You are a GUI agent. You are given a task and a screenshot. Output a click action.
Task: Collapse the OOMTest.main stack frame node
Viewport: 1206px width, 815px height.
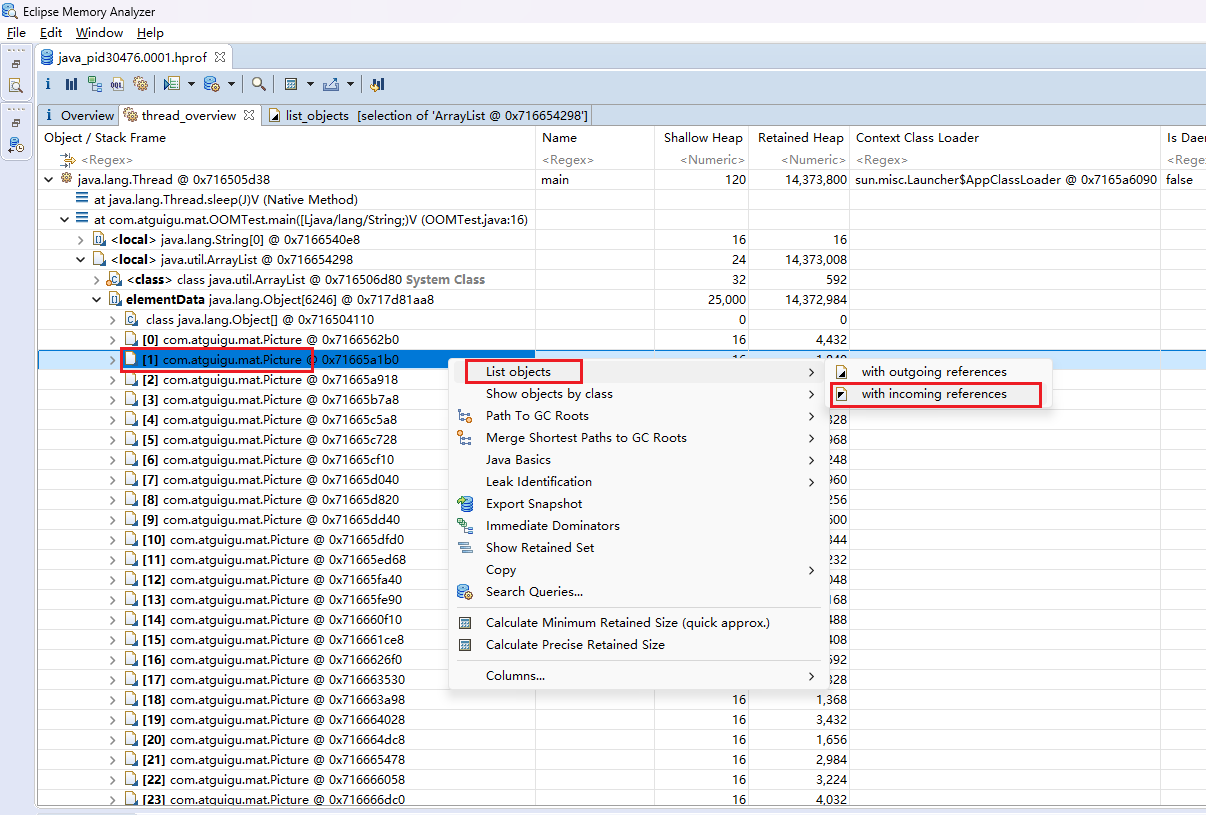pyautogui.click(x=65, y=219)
